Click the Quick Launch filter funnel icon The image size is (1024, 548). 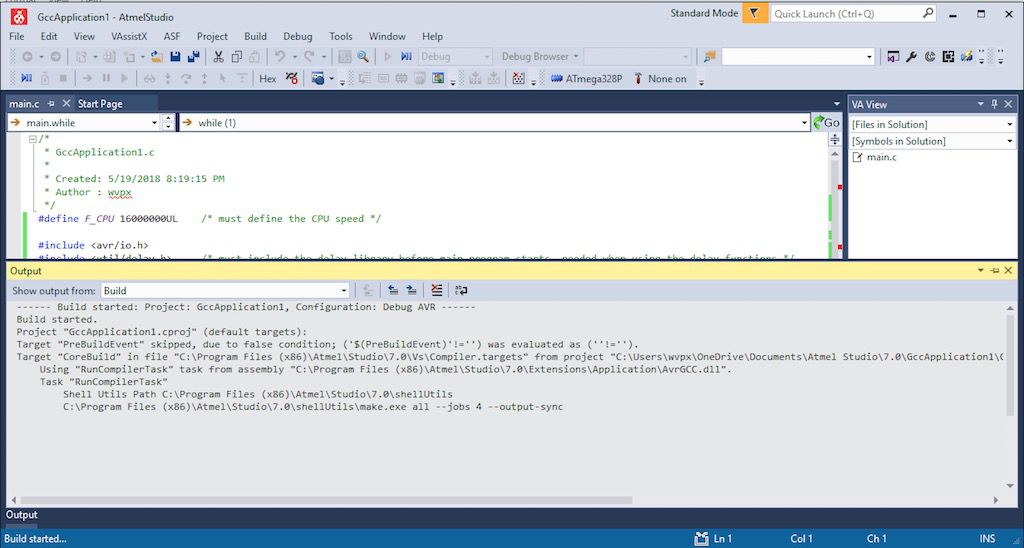754,13
